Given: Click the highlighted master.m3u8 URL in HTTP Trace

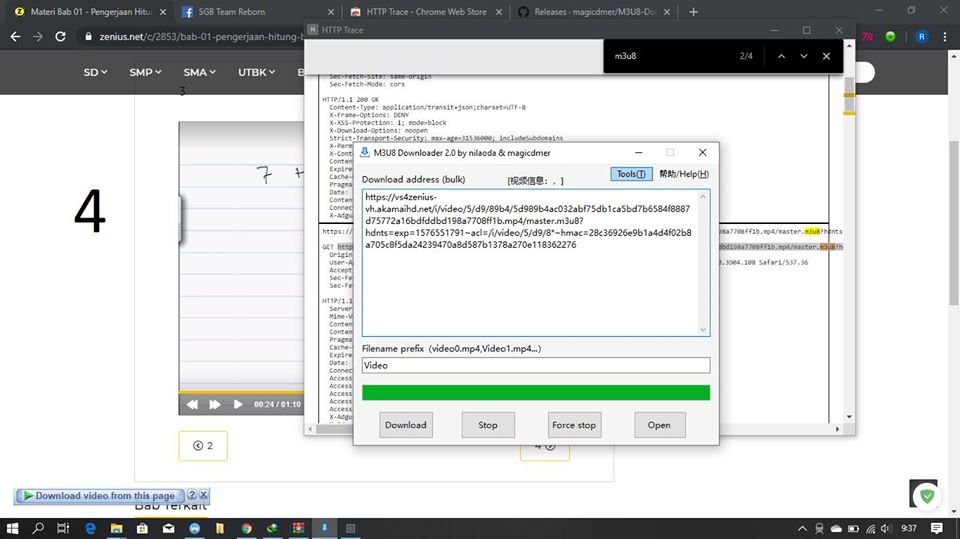Looking at the screenshot, I should point(781,247).
